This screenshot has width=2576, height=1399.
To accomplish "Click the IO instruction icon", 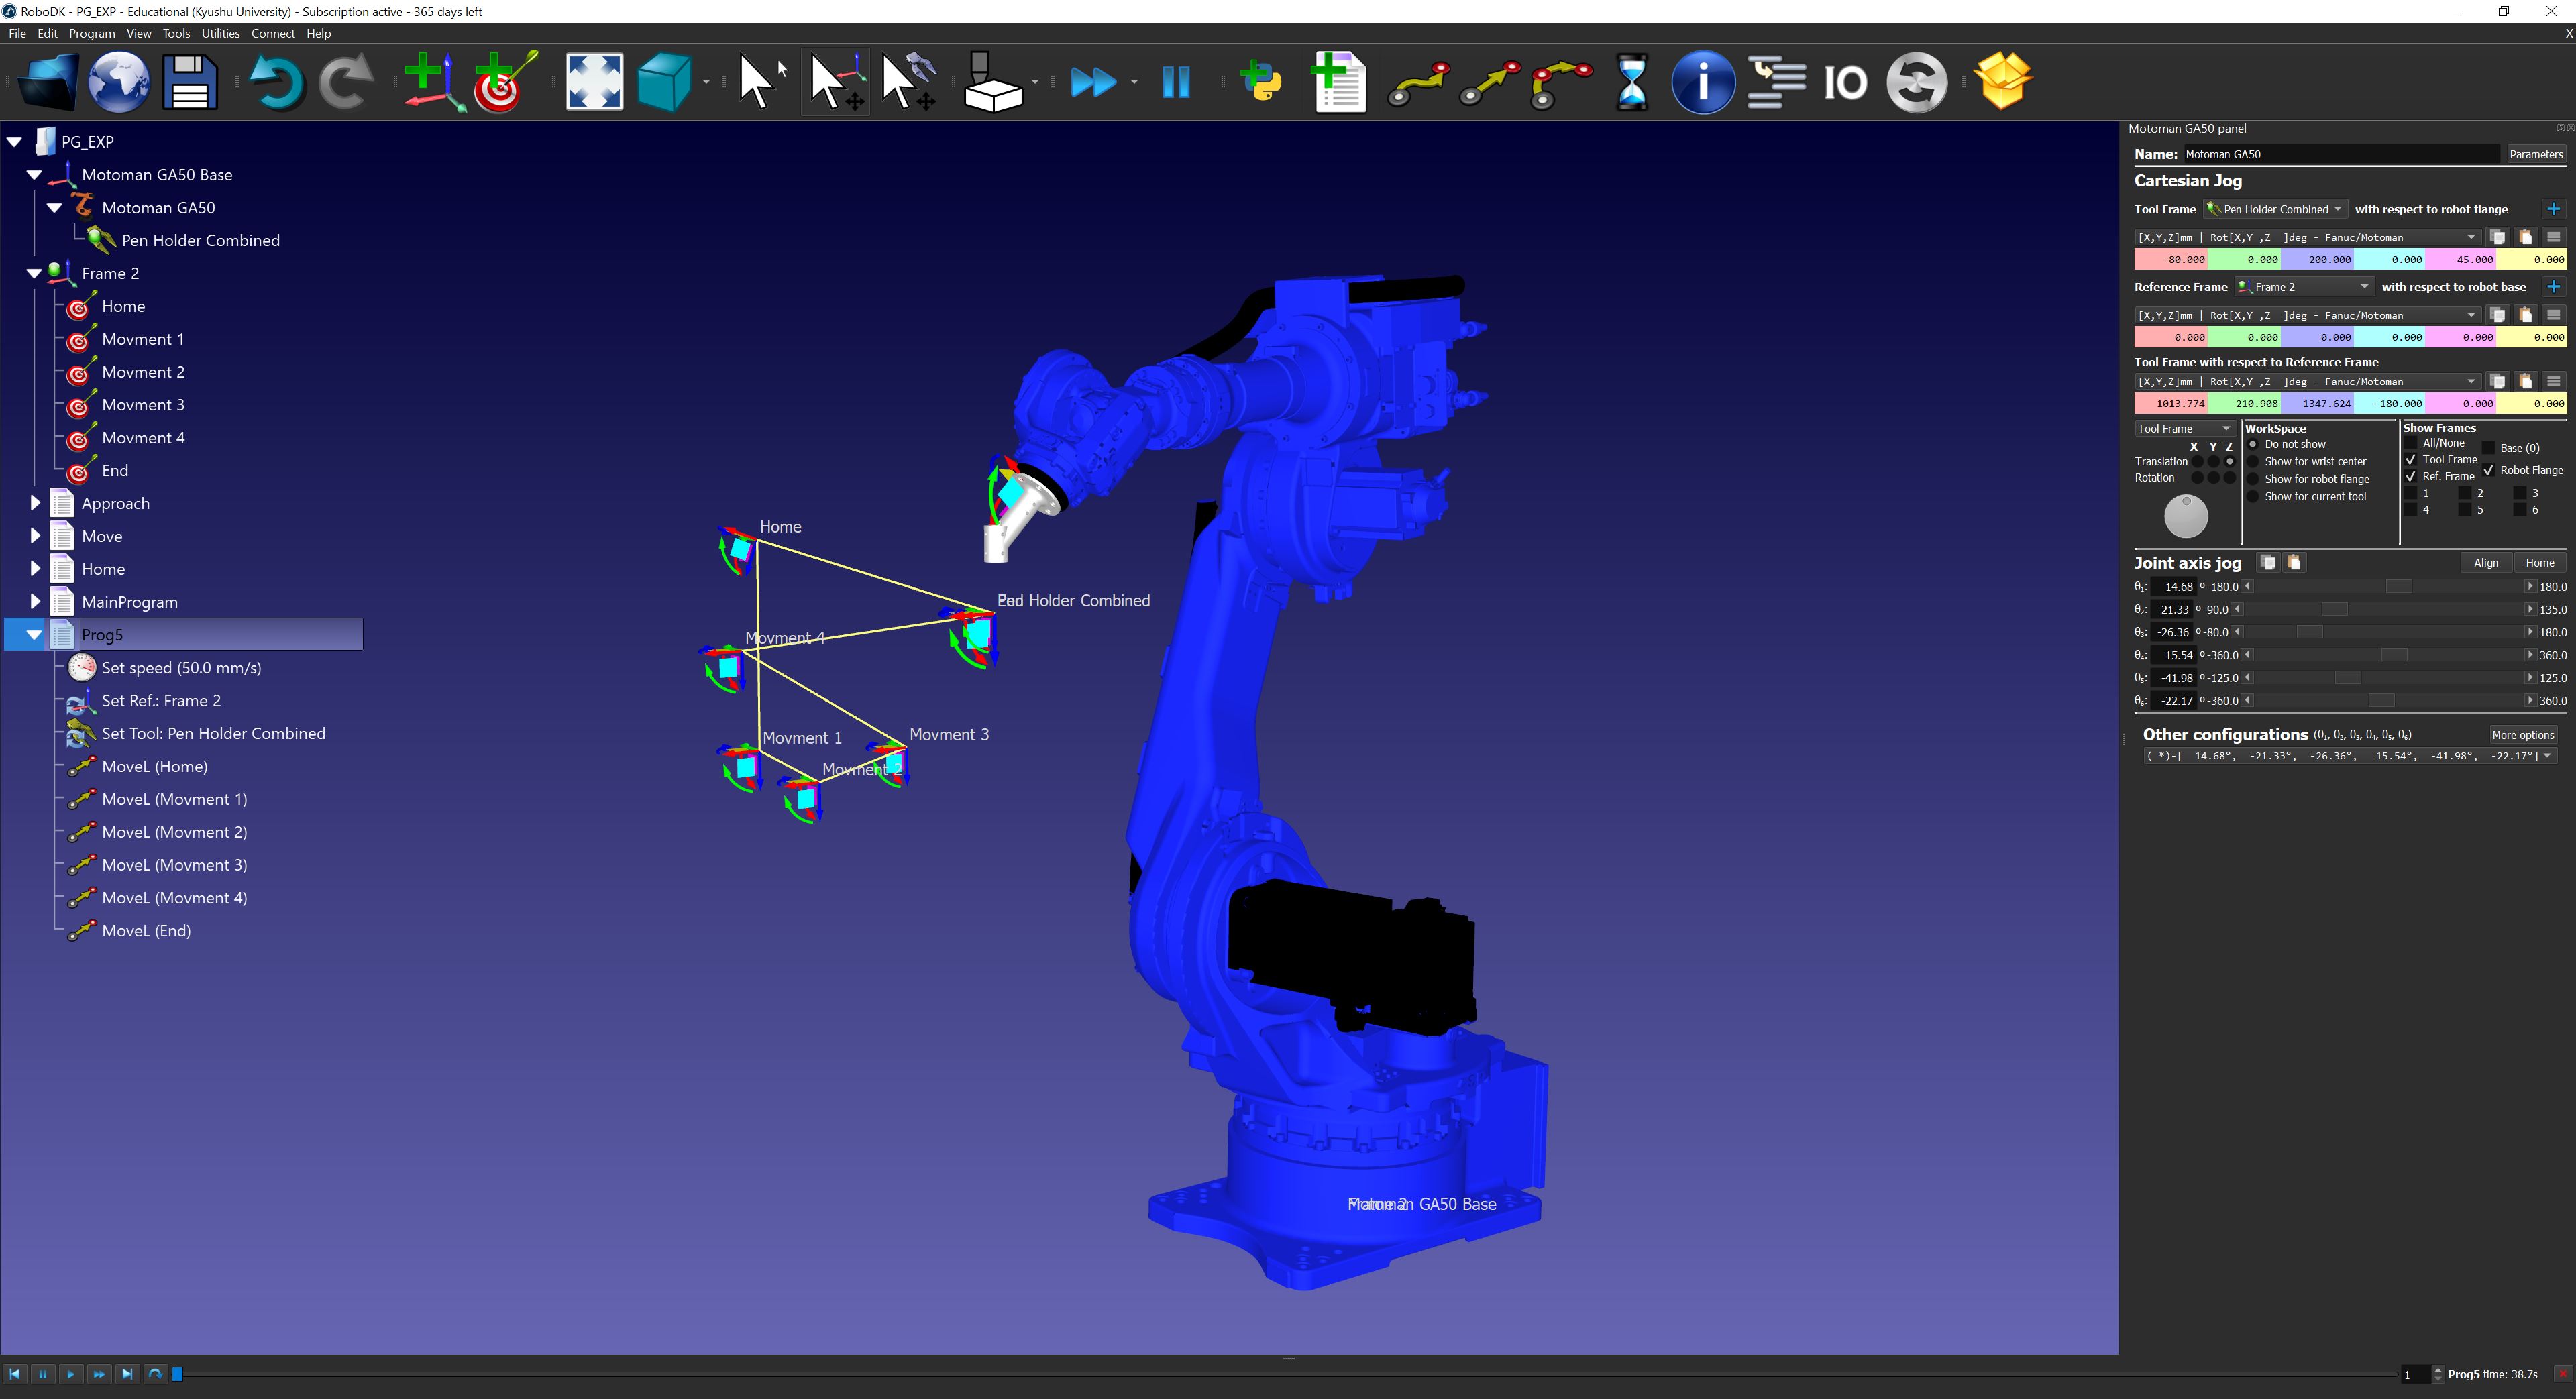I will coord(1845,81).
